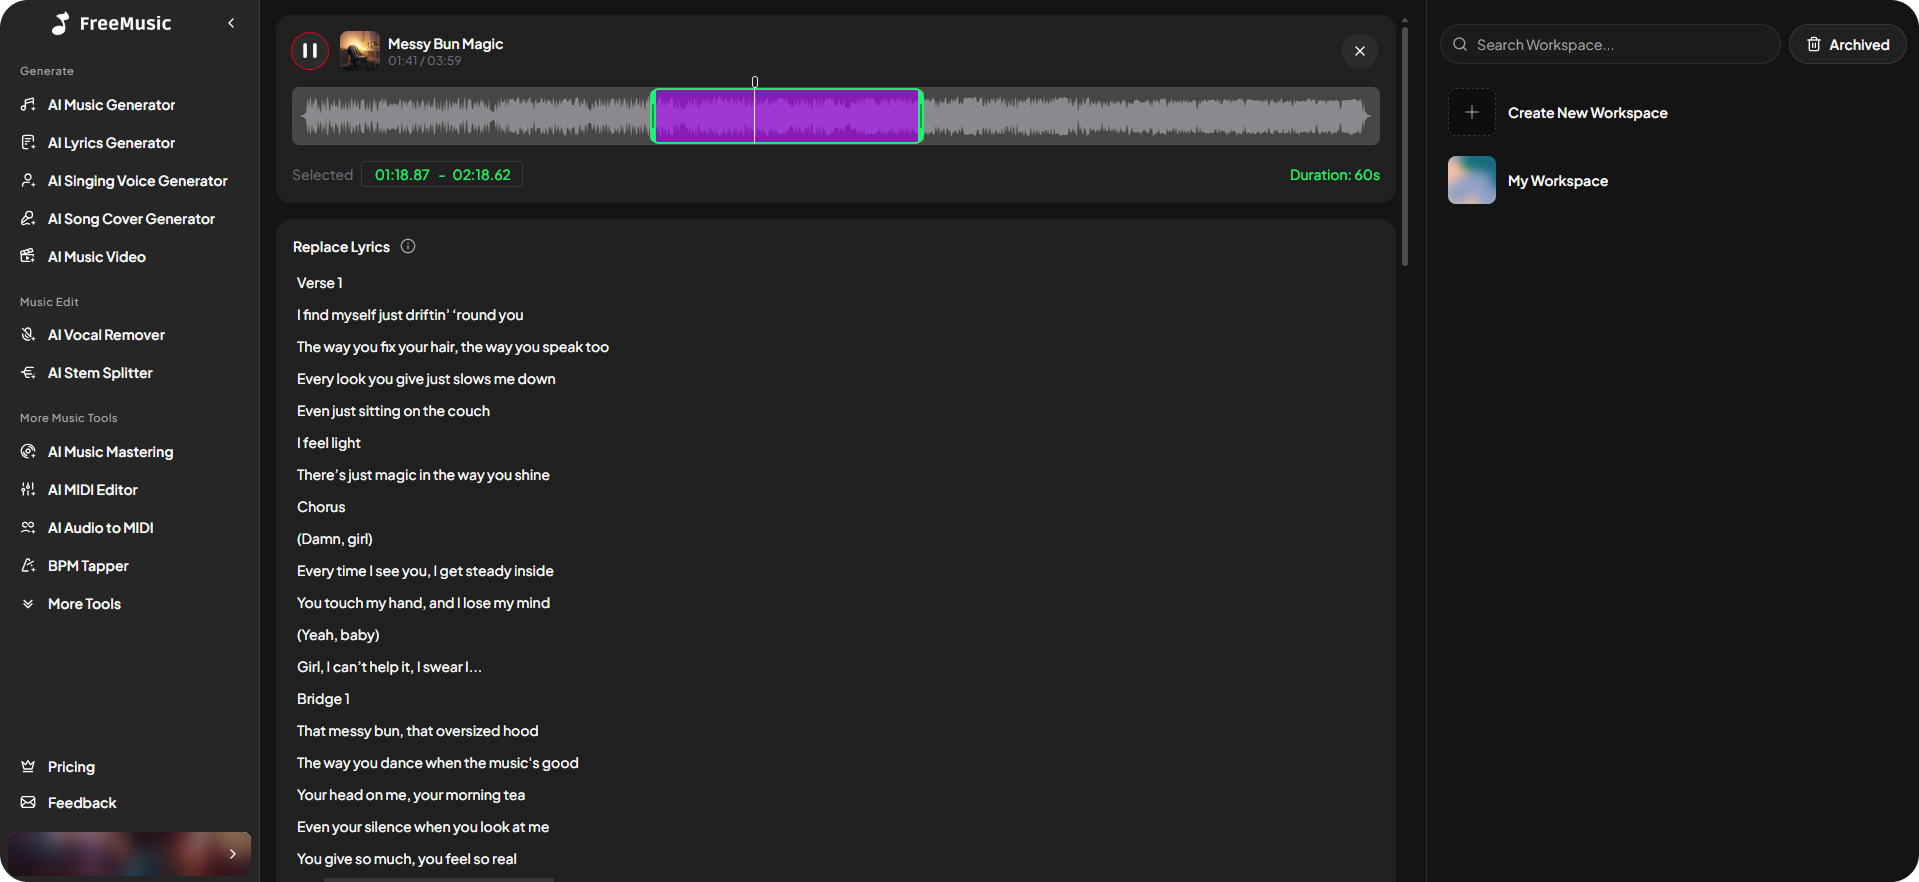Click Create New Workspace
Image resolution: width=1919 pixels, height=882 pixels.
point(1587,113)
